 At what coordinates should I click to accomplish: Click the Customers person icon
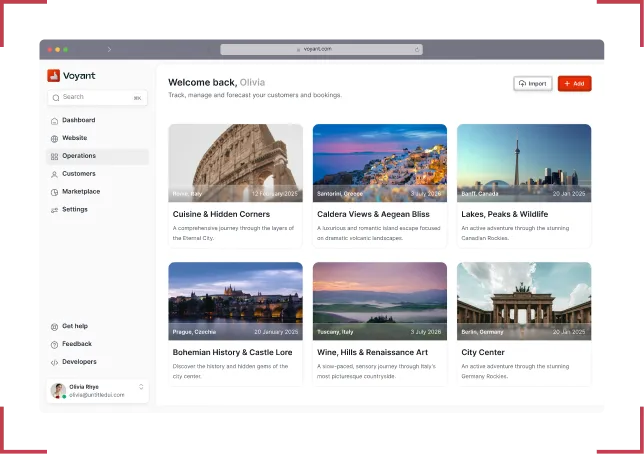coord(54,174)
